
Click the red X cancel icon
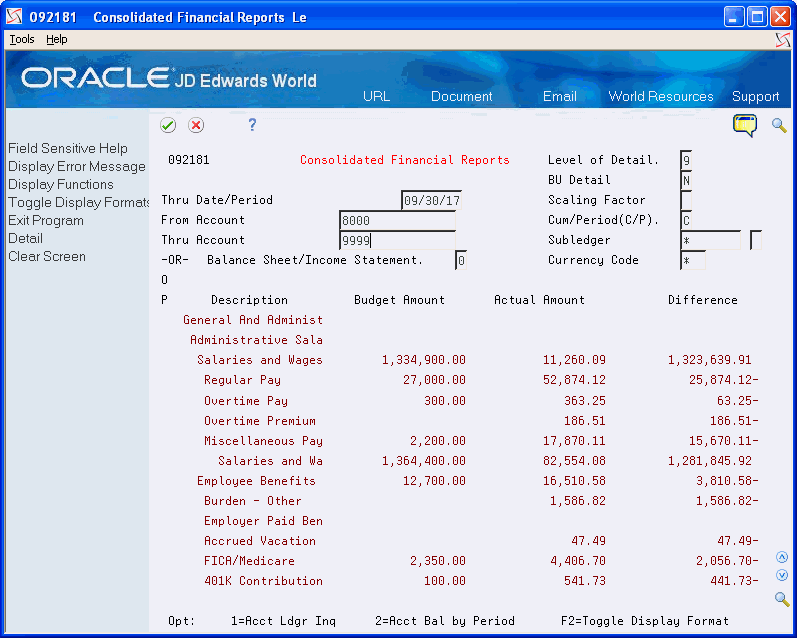point(196,125)
